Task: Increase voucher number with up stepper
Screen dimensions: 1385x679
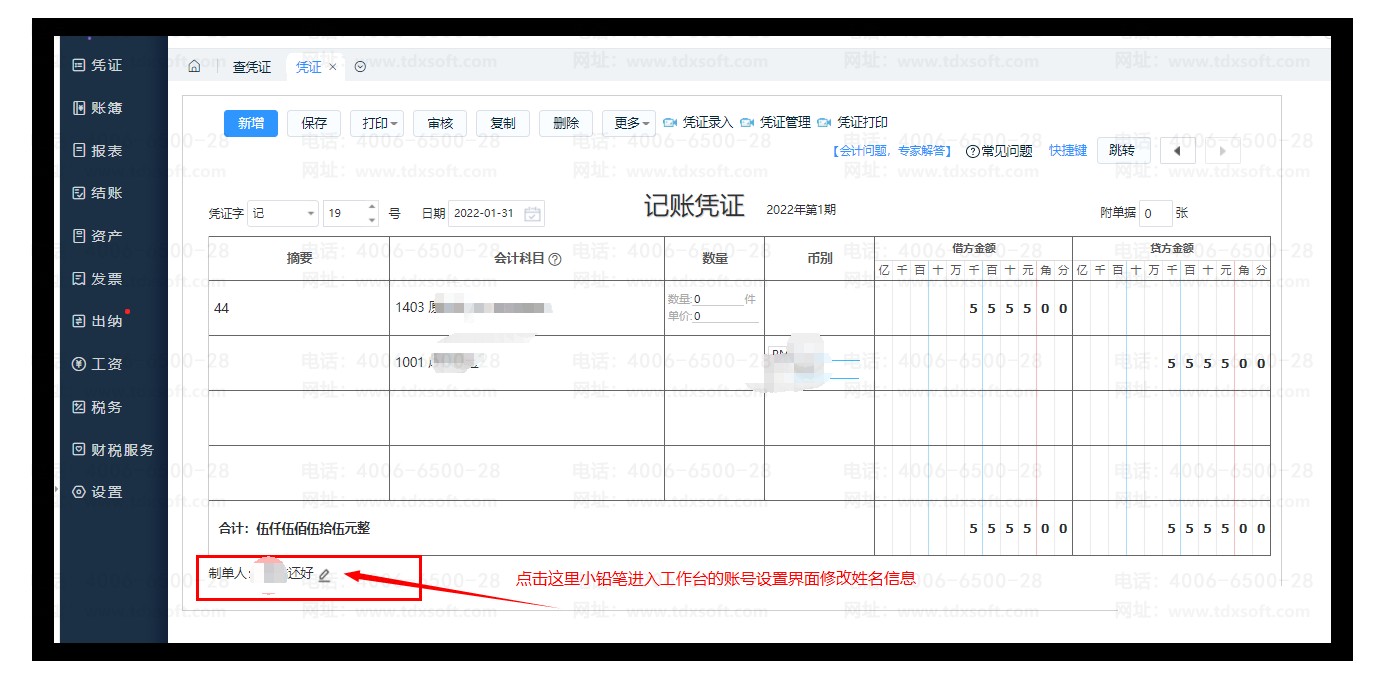Action: pos(373,207)
